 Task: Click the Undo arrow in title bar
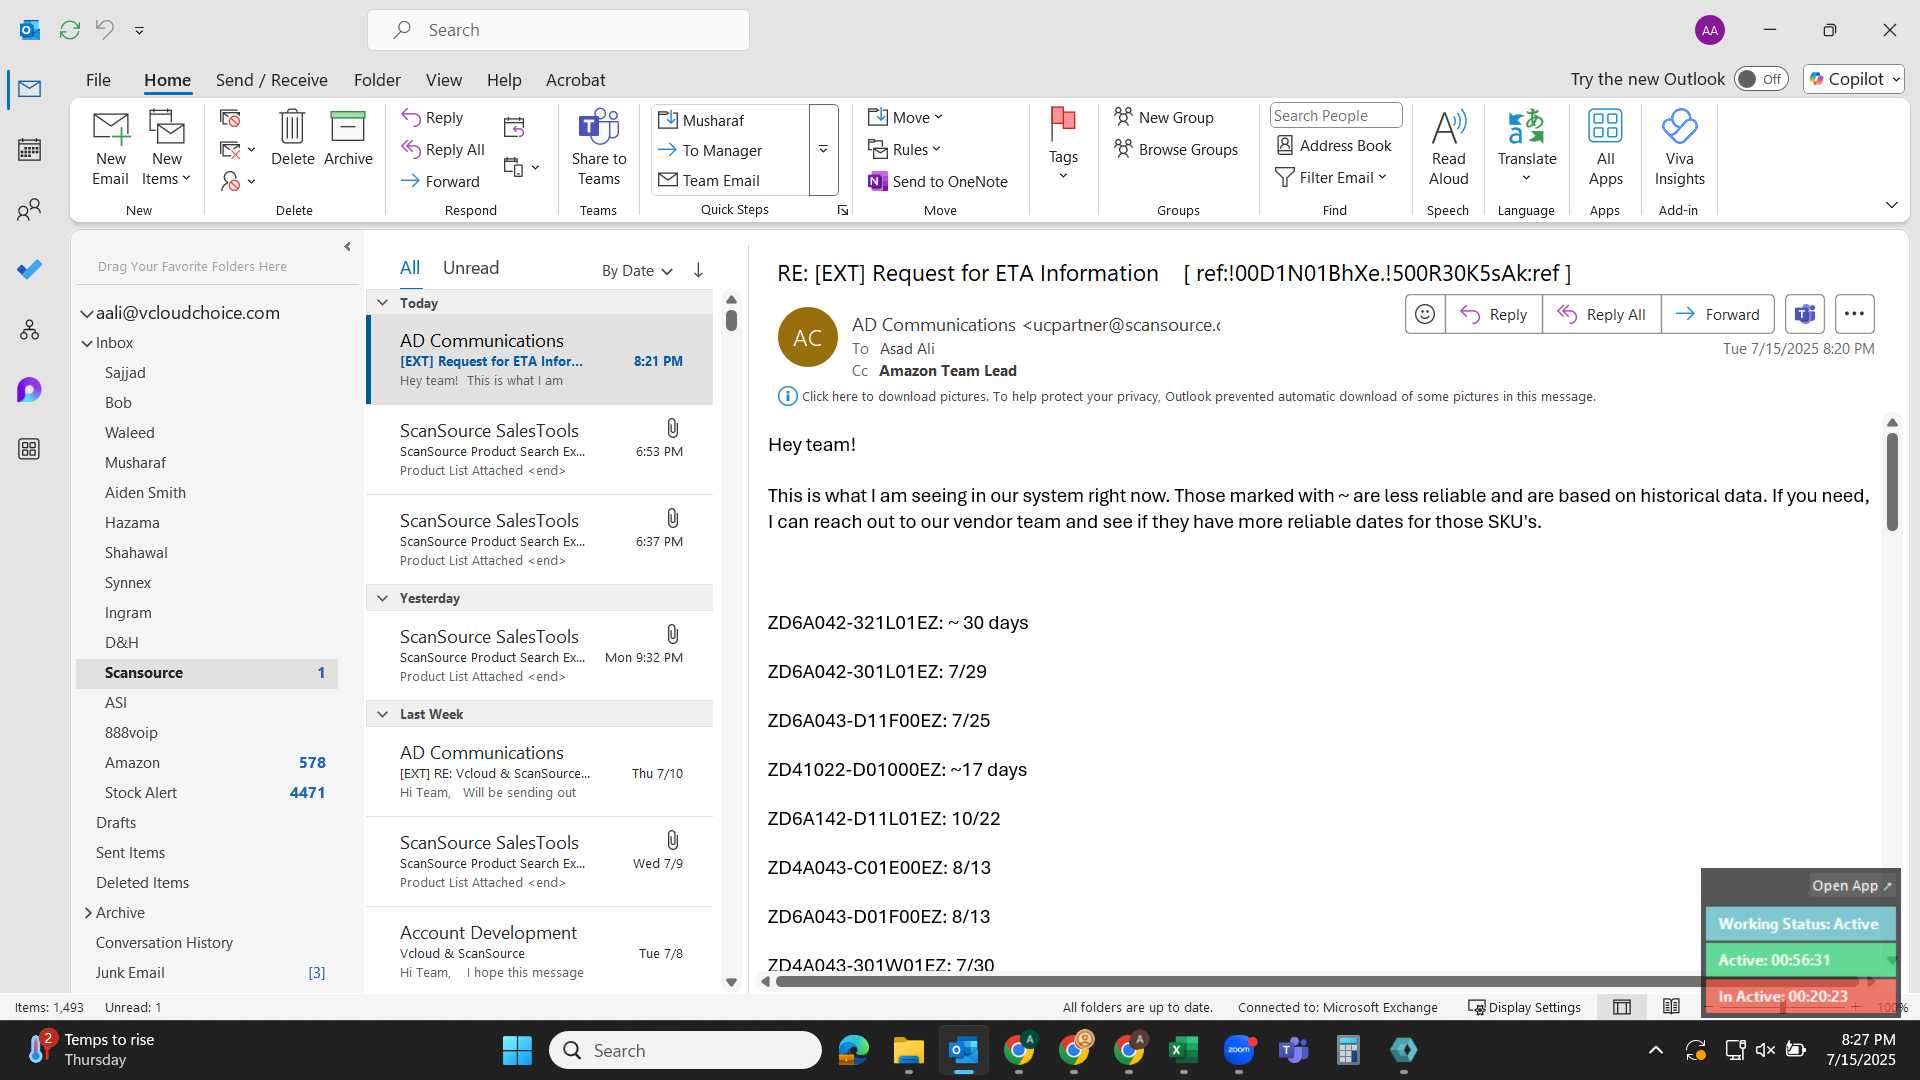[104, 30]
